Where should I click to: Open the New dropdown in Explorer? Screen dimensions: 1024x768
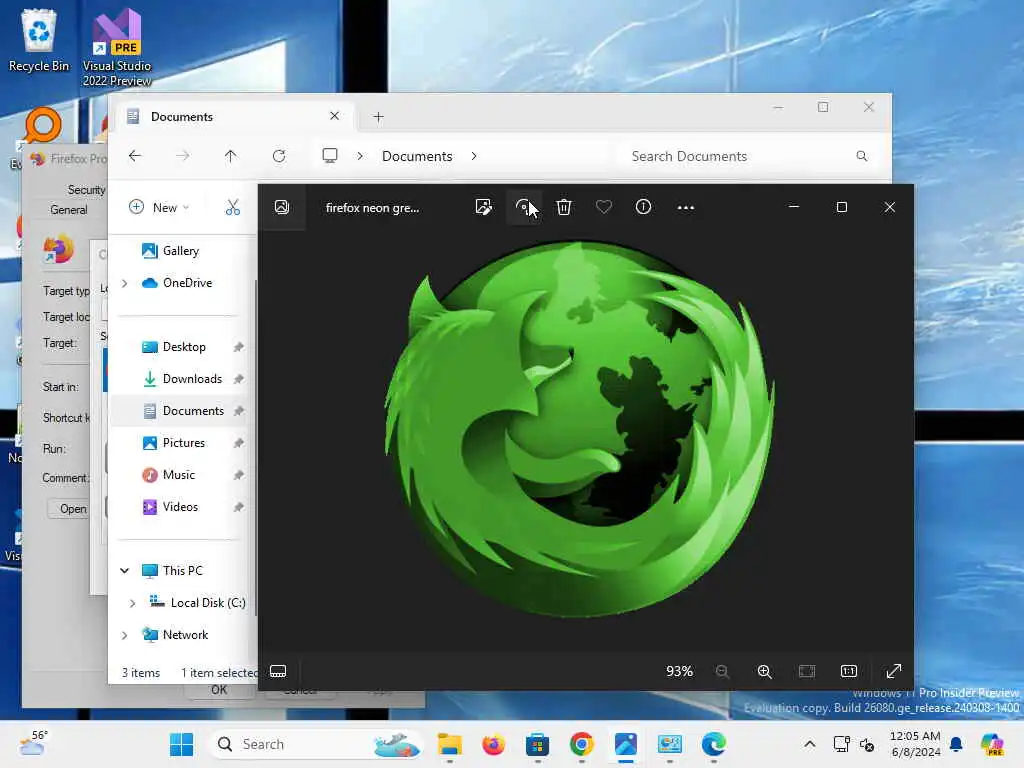tap(159, 208)
